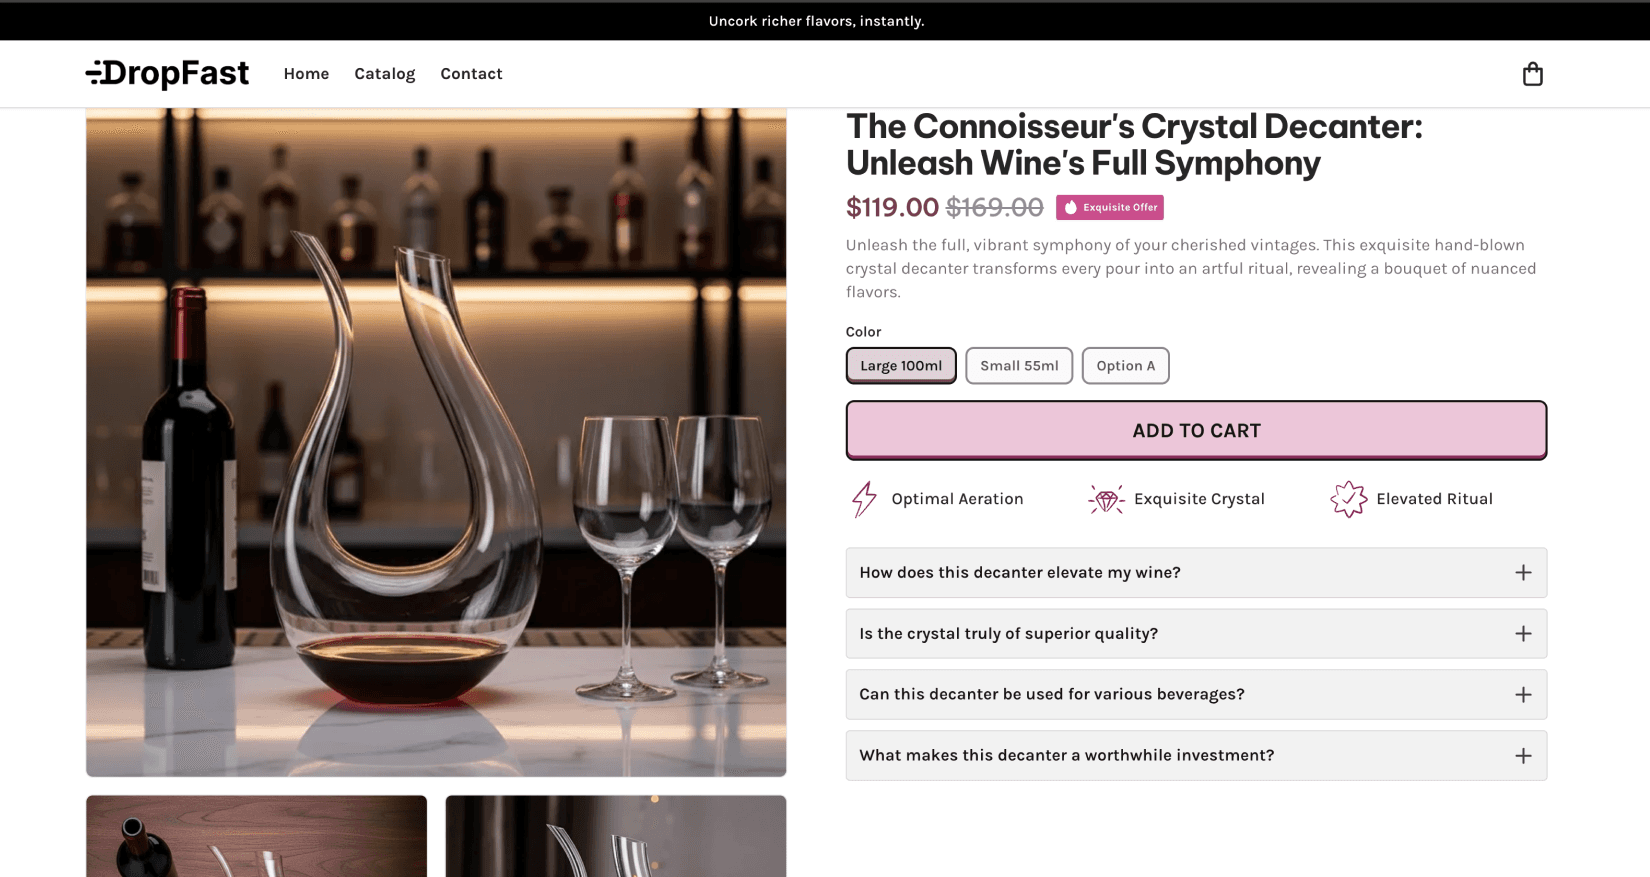Choose the Option A variant
This screenshot has height=877, width=1650.
(1125, 365)
